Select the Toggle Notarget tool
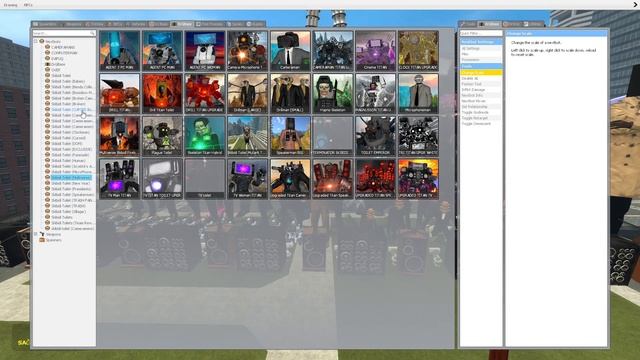This screenshot has height=360, width=640. pos(481,118)
